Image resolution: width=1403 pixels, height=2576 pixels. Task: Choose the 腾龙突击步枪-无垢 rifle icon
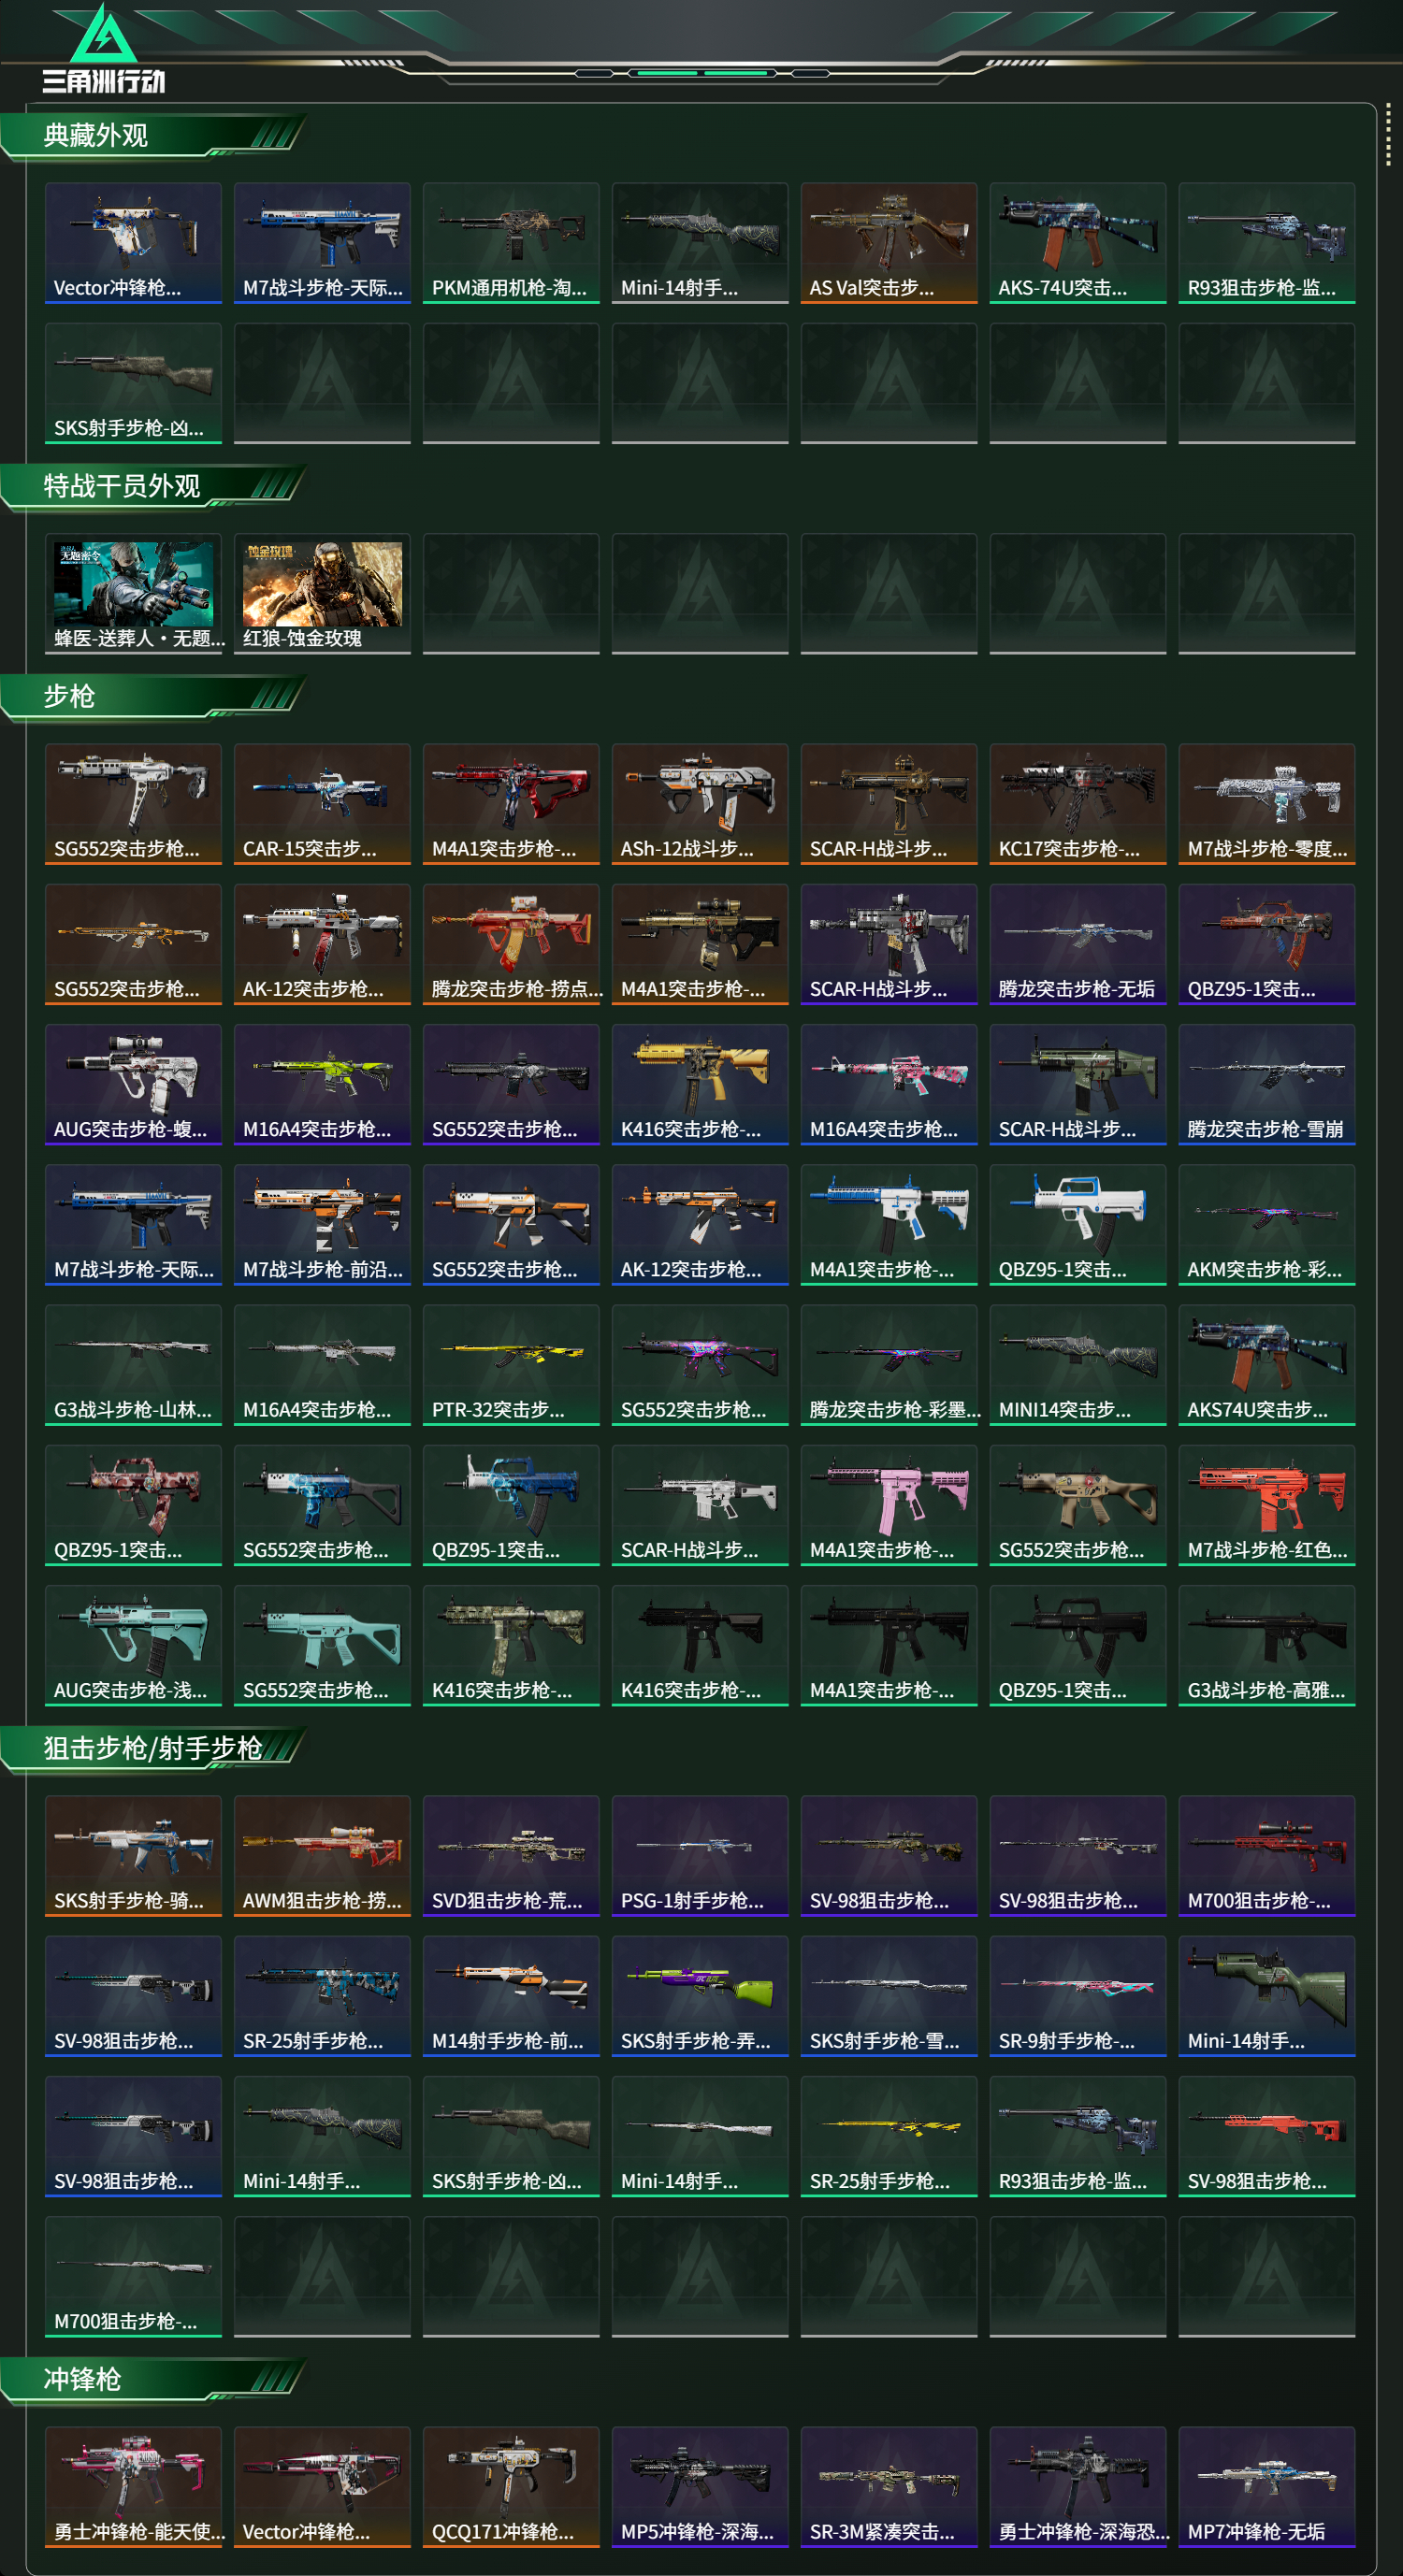(x=1078, y=944)
